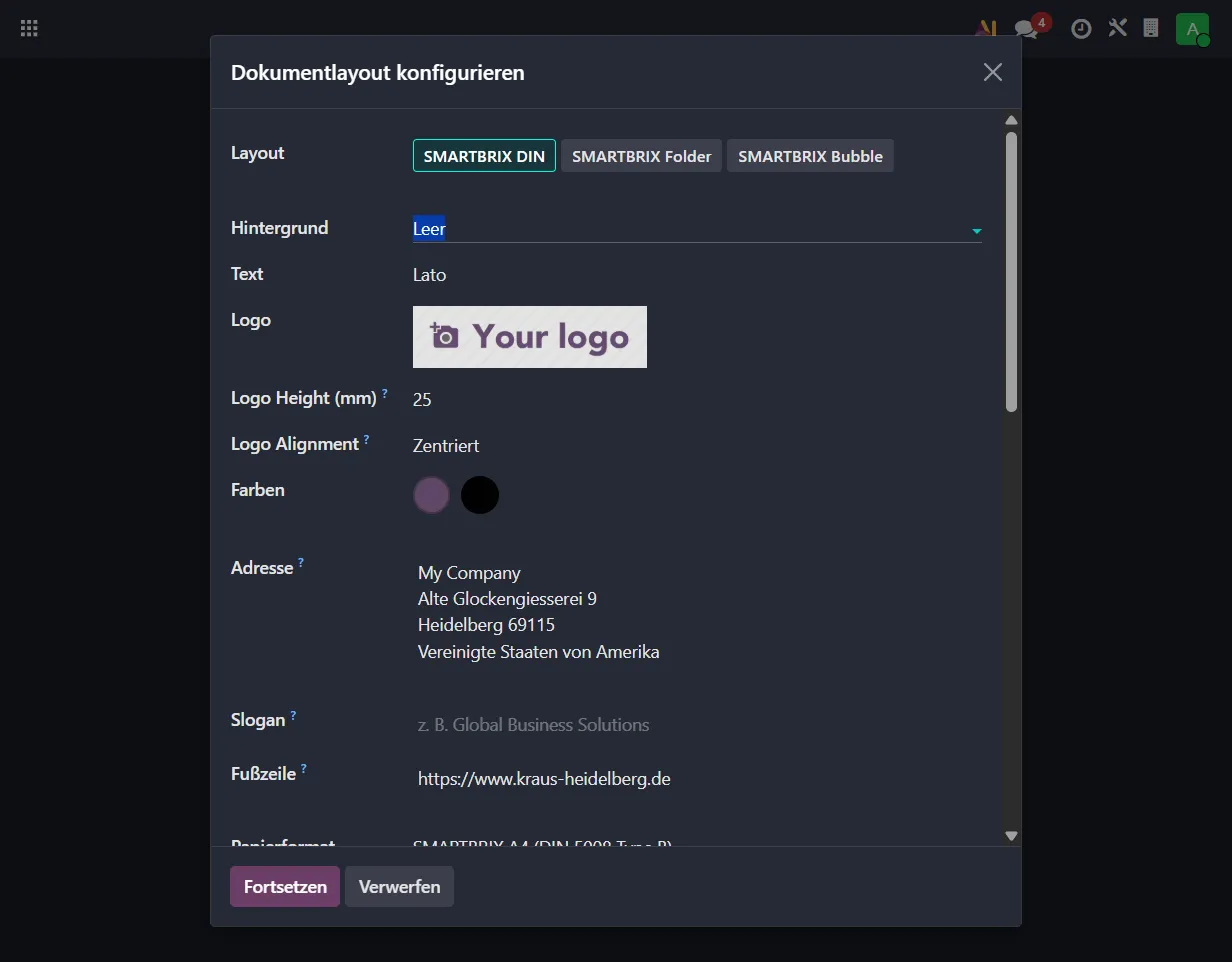The image size is (1232, 962).
Task: Select the SMARTBRIX Bubble layout
Action: (x=810, y=156)
